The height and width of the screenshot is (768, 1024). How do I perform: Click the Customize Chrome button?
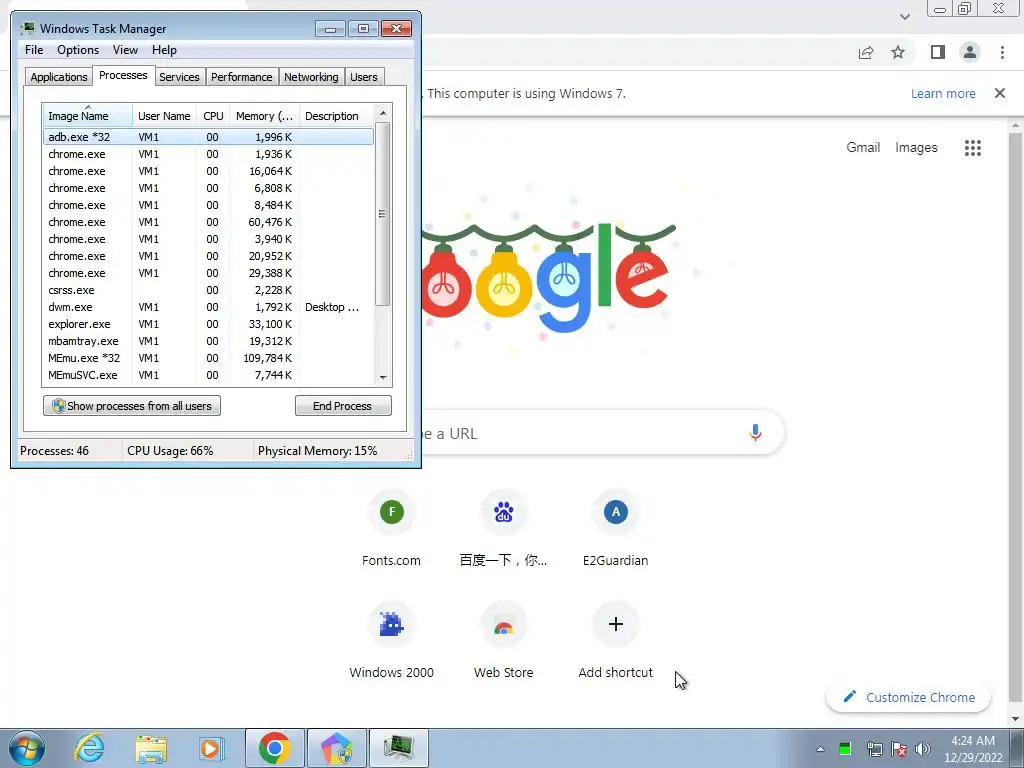[x=908, y=697]
